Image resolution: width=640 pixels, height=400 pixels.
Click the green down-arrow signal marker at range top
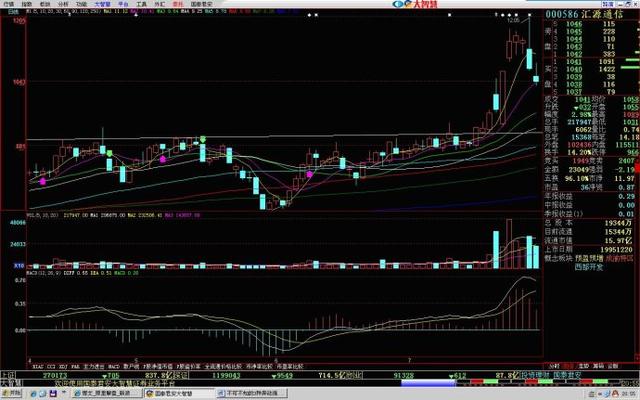tap(203, 140)
